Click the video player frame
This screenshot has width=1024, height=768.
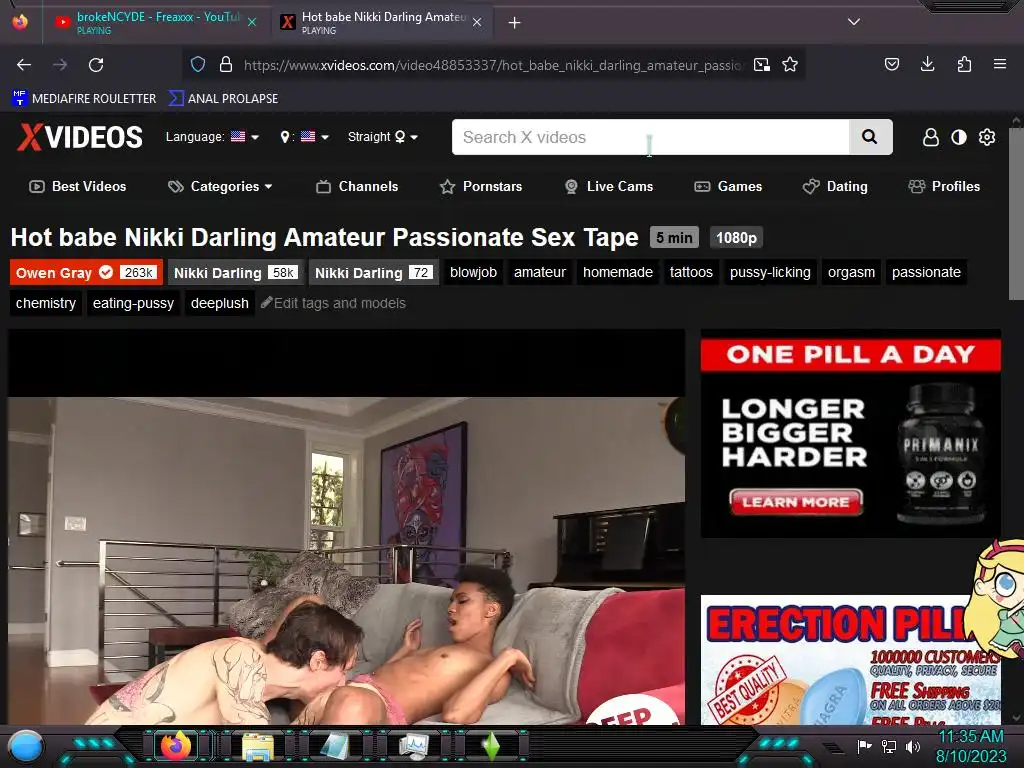pos(346,526)
